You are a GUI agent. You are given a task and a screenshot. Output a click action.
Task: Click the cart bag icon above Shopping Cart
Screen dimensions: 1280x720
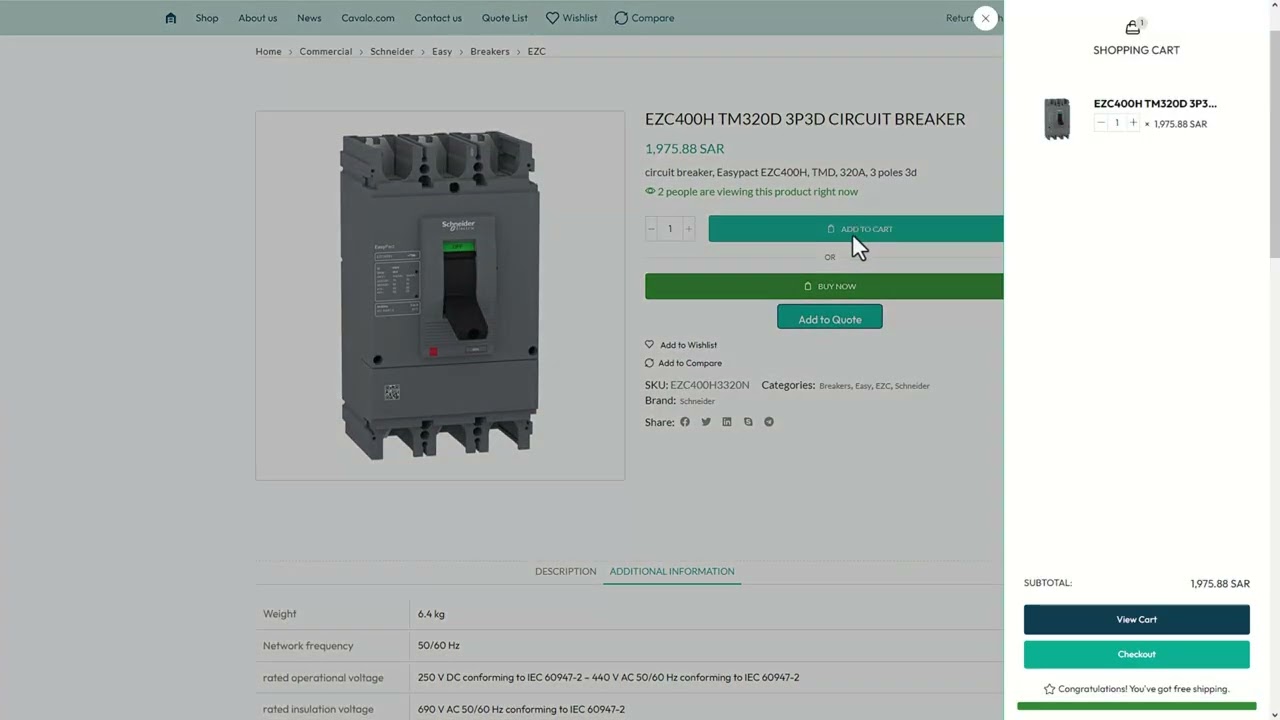point(1133,27)
